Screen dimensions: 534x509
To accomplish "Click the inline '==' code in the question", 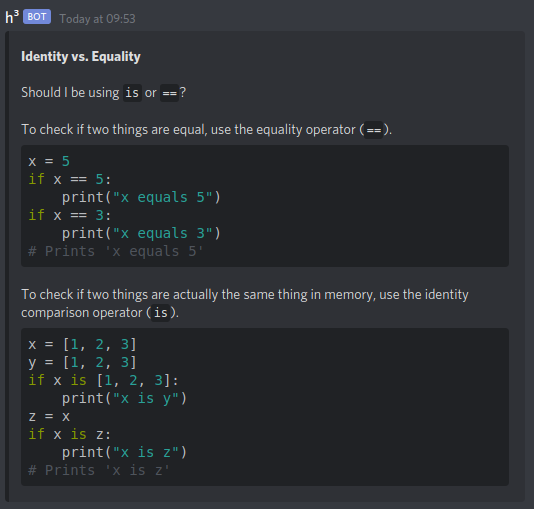I will coord(169,93).
